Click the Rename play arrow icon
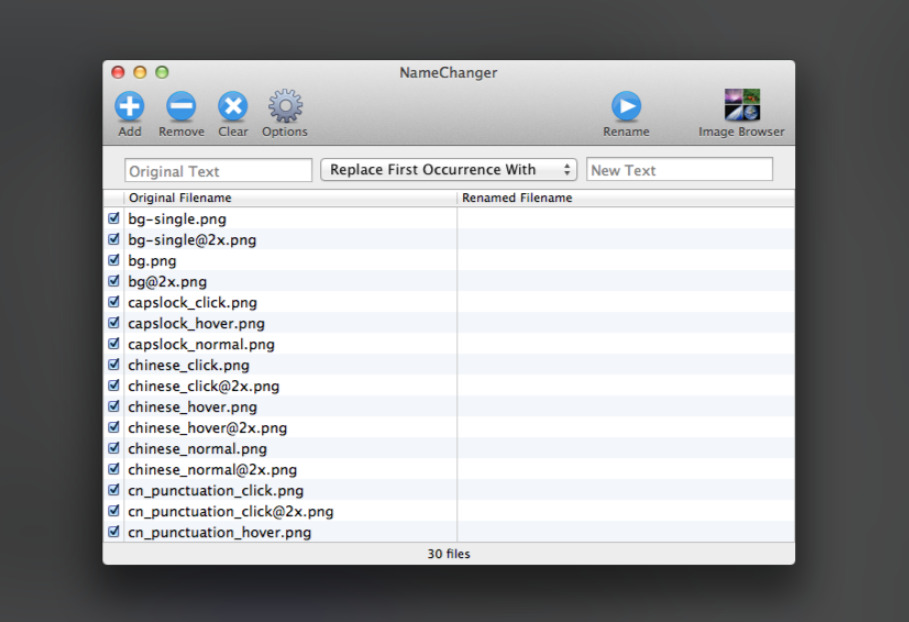Viewport: 909px width, 622px height. coord(626,106)
